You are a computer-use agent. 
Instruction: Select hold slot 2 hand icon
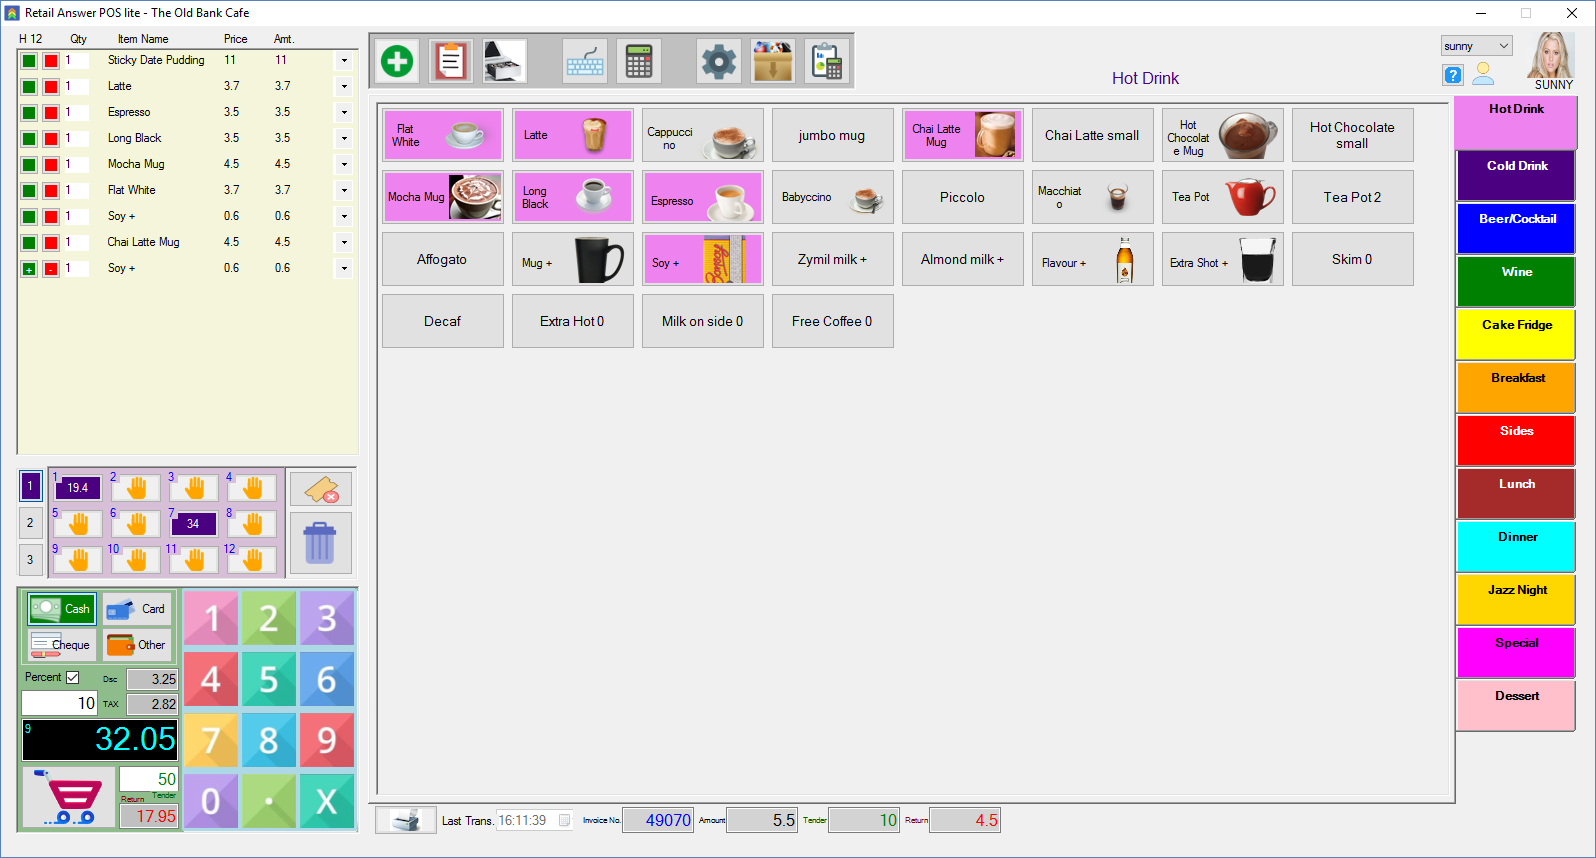pos(136,487)
